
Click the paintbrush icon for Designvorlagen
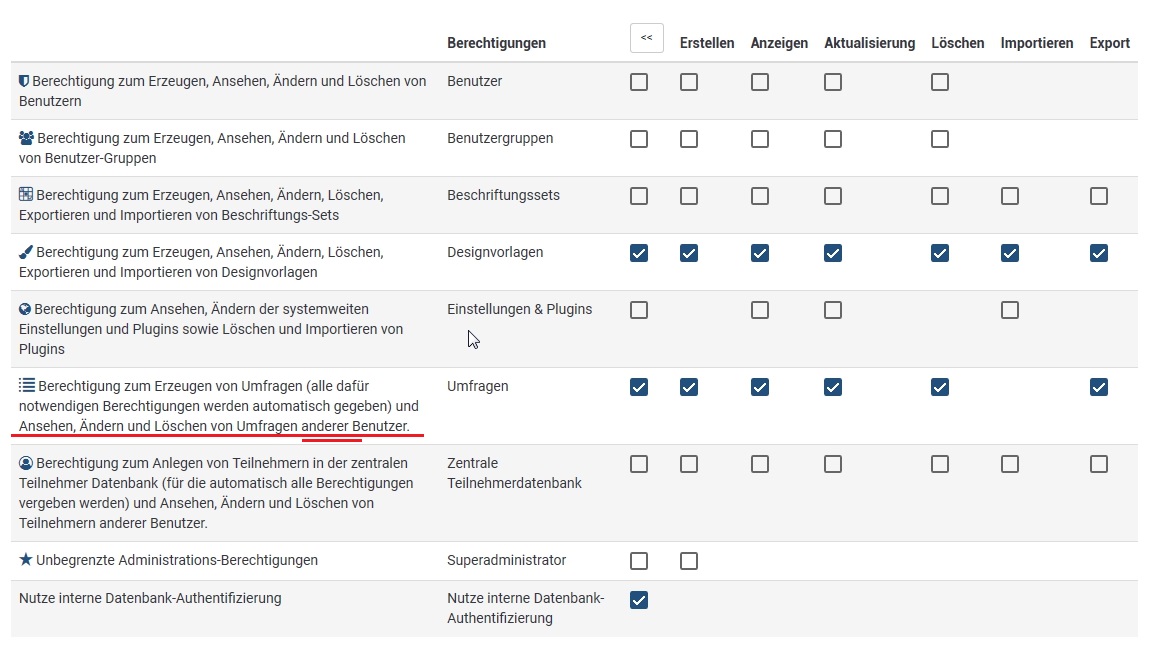(26, 252)
